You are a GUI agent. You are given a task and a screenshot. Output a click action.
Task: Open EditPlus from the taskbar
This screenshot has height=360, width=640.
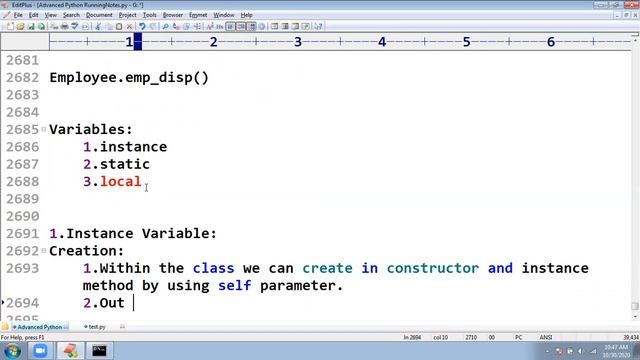coord(70,351)
